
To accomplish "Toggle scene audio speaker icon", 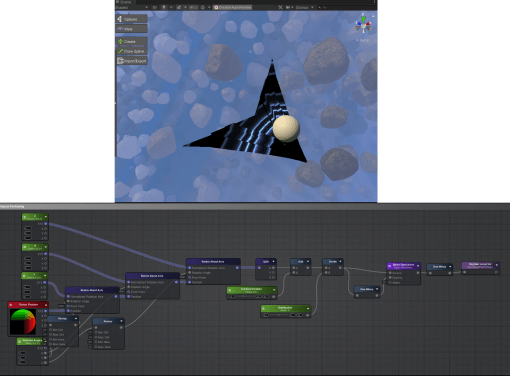I will pos(171,7).
